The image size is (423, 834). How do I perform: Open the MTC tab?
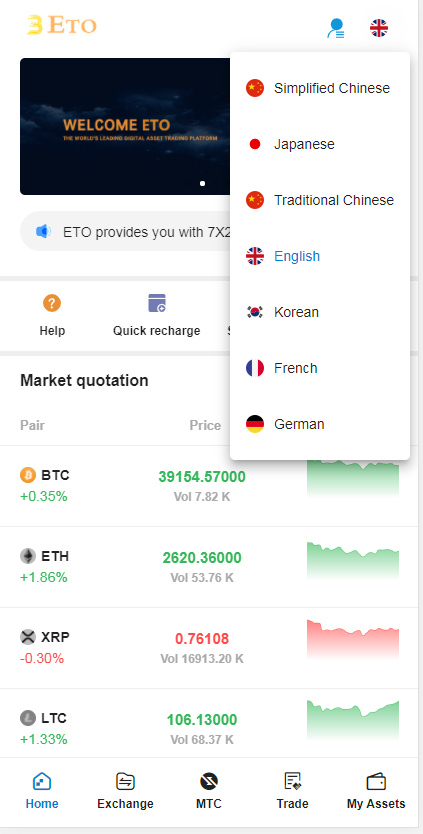click(x=209, y=791)
